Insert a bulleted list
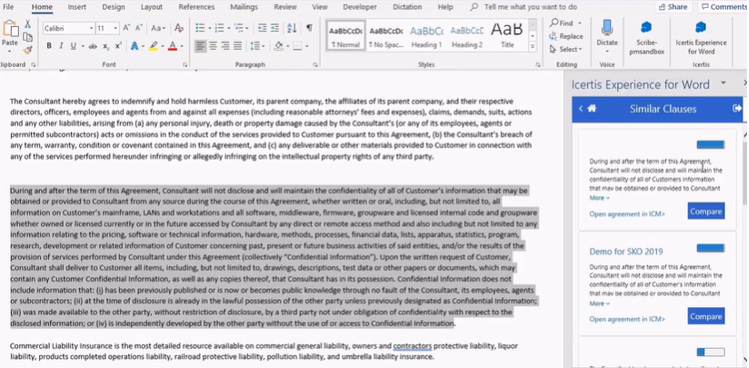Viewport: 749px width, 368px height. point(200,28)
